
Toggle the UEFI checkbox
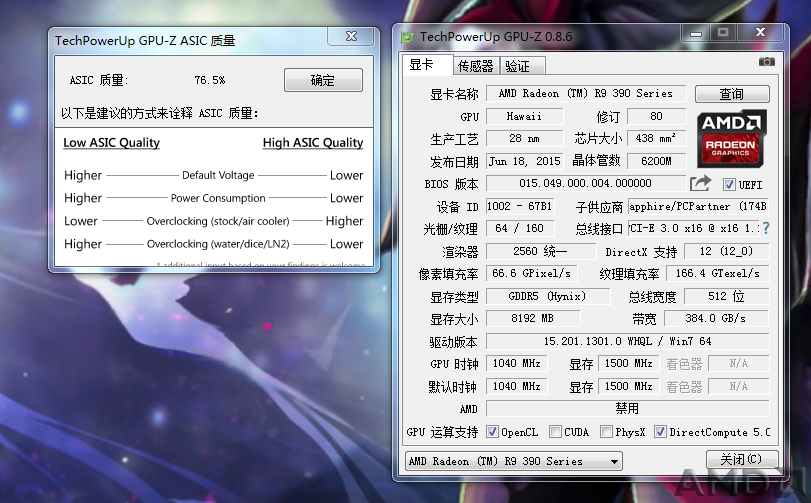pyautogui.click(x=729, y=185)
